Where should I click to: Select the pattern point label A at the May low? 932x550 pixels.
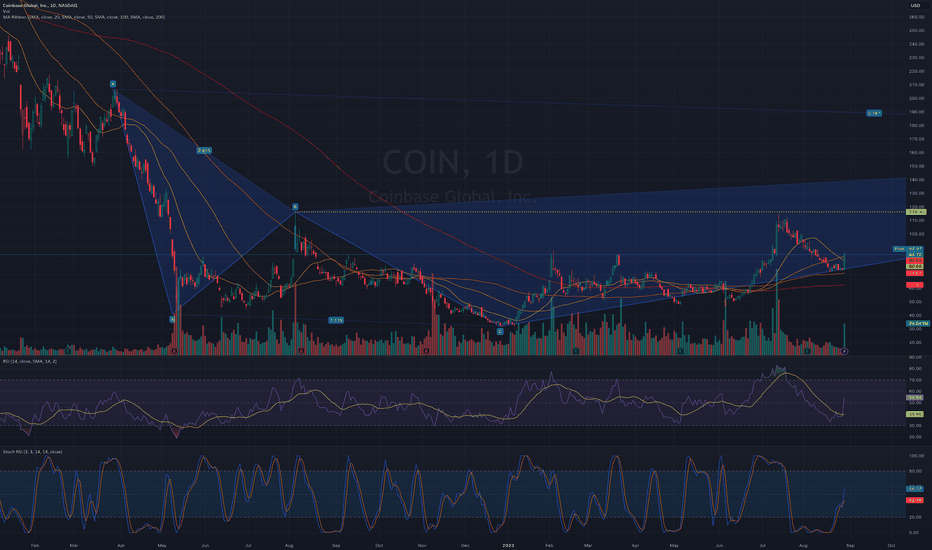[x=173, y=319]
